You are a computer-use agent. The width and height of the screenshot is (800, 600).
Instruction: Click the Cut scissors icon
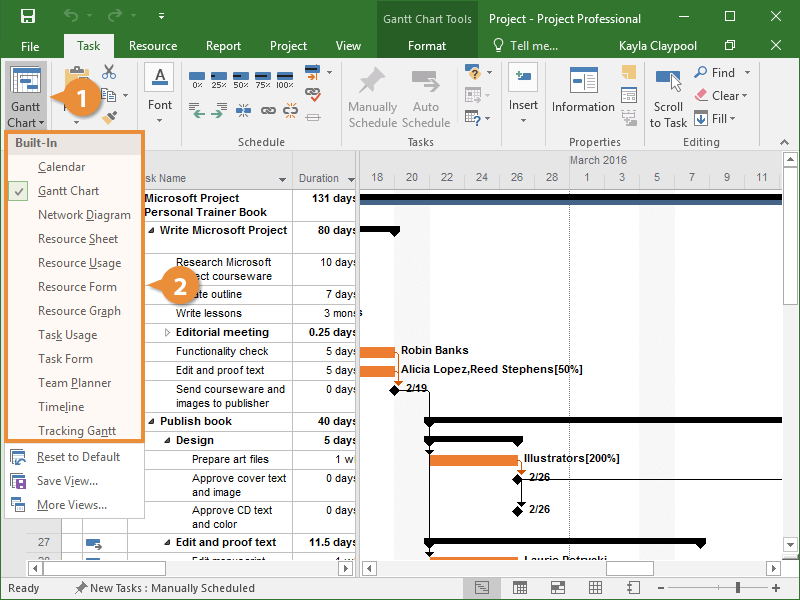109,72
